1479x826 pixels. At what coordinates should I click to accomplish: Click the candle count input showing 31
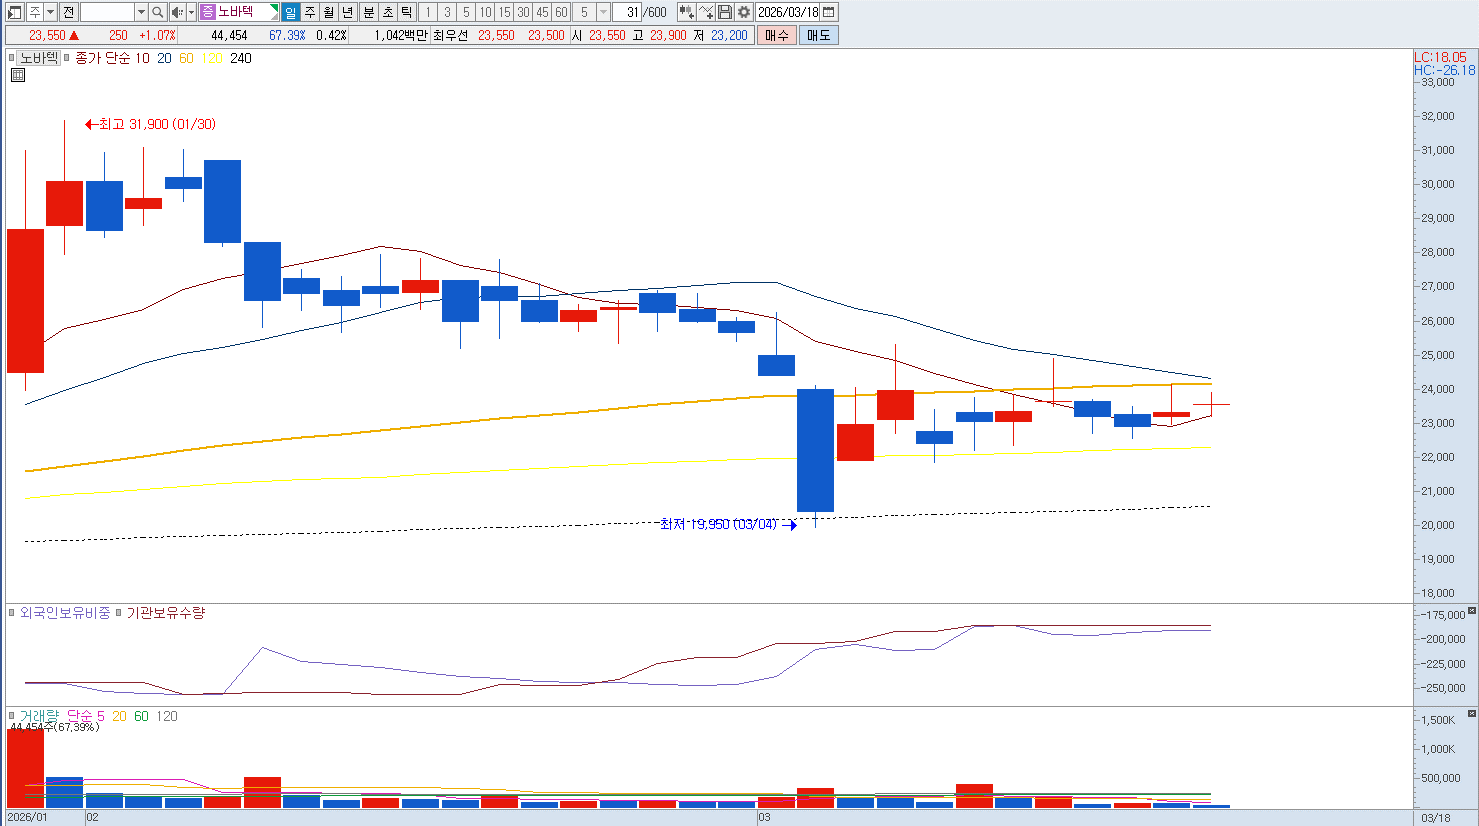click(x=626, y=12)
